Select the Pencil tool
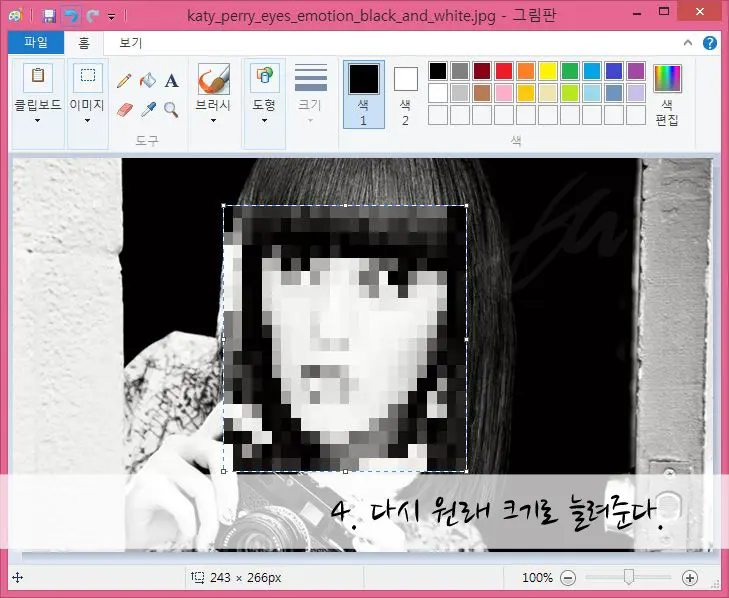This screenshot has width=729, height=598. (125, 81)
